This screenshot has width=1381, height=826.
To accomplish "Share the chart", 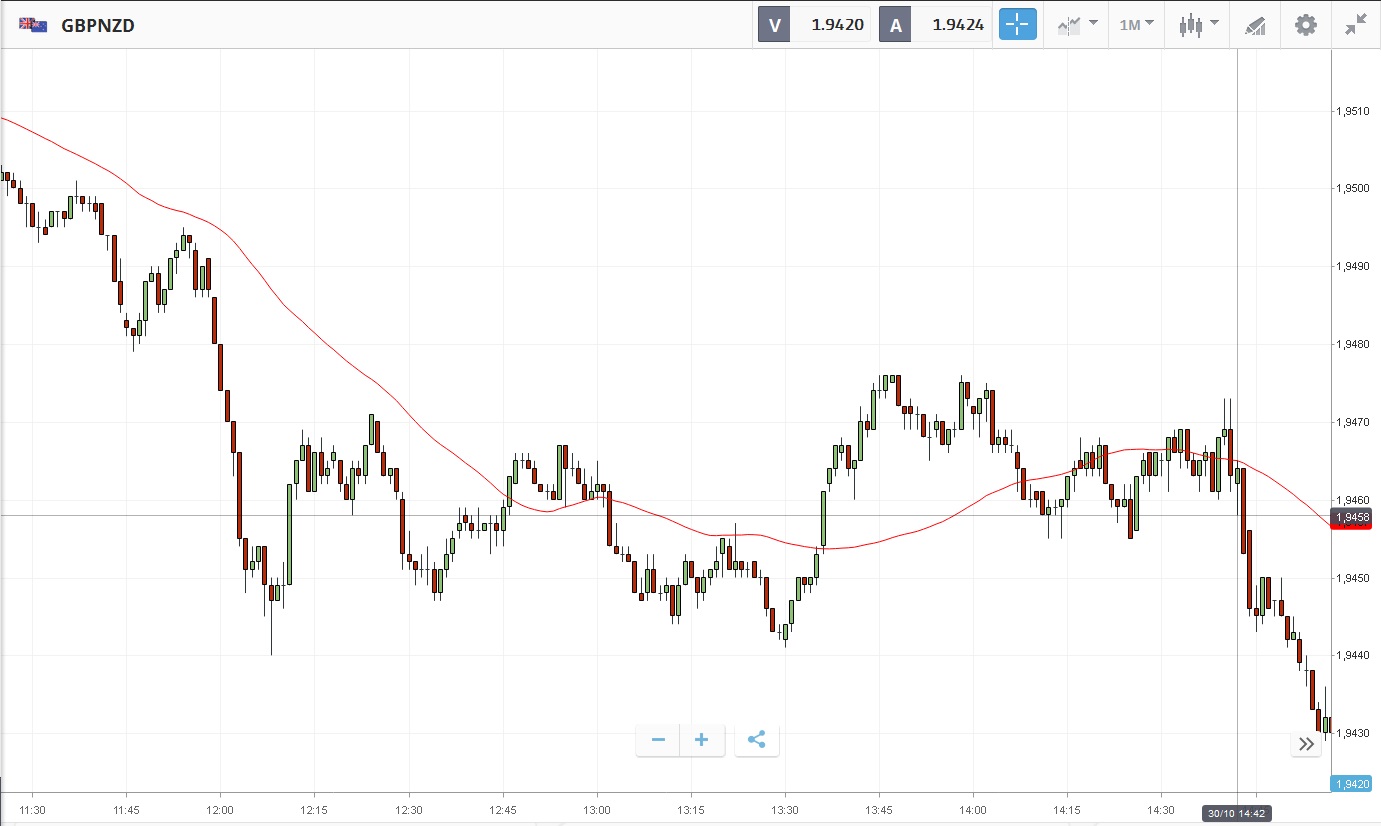I will 757,740.
